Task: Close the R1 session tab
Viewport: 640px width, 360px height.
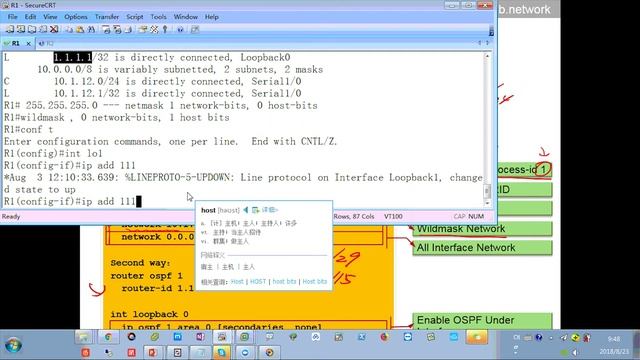Action: pyautogui.click(x=28, y=43)
